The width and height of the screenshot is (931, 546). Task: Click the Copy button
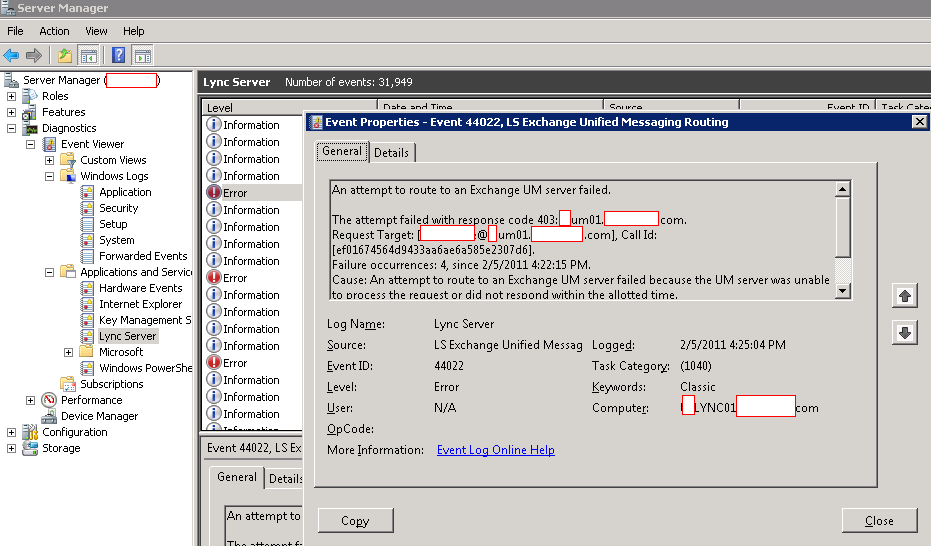tap(355, 520)
